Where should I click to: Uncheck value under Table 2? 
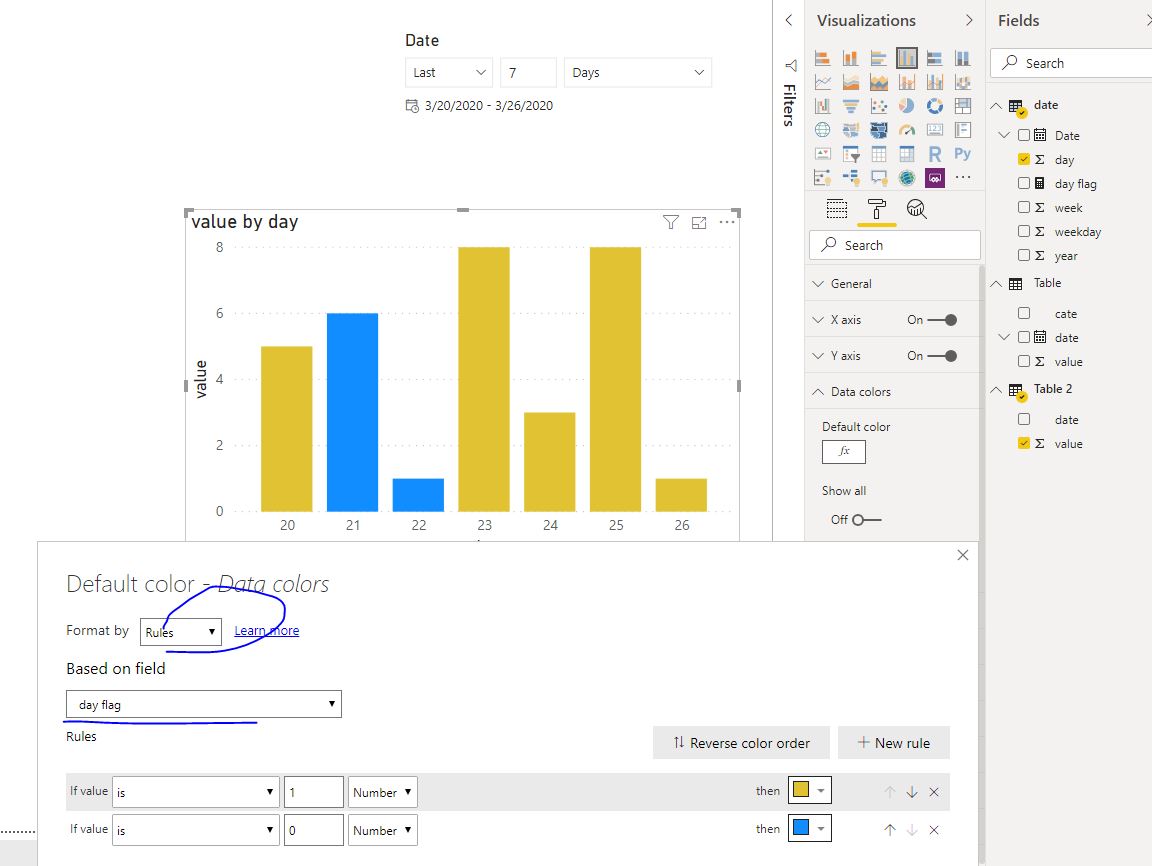1023,443
